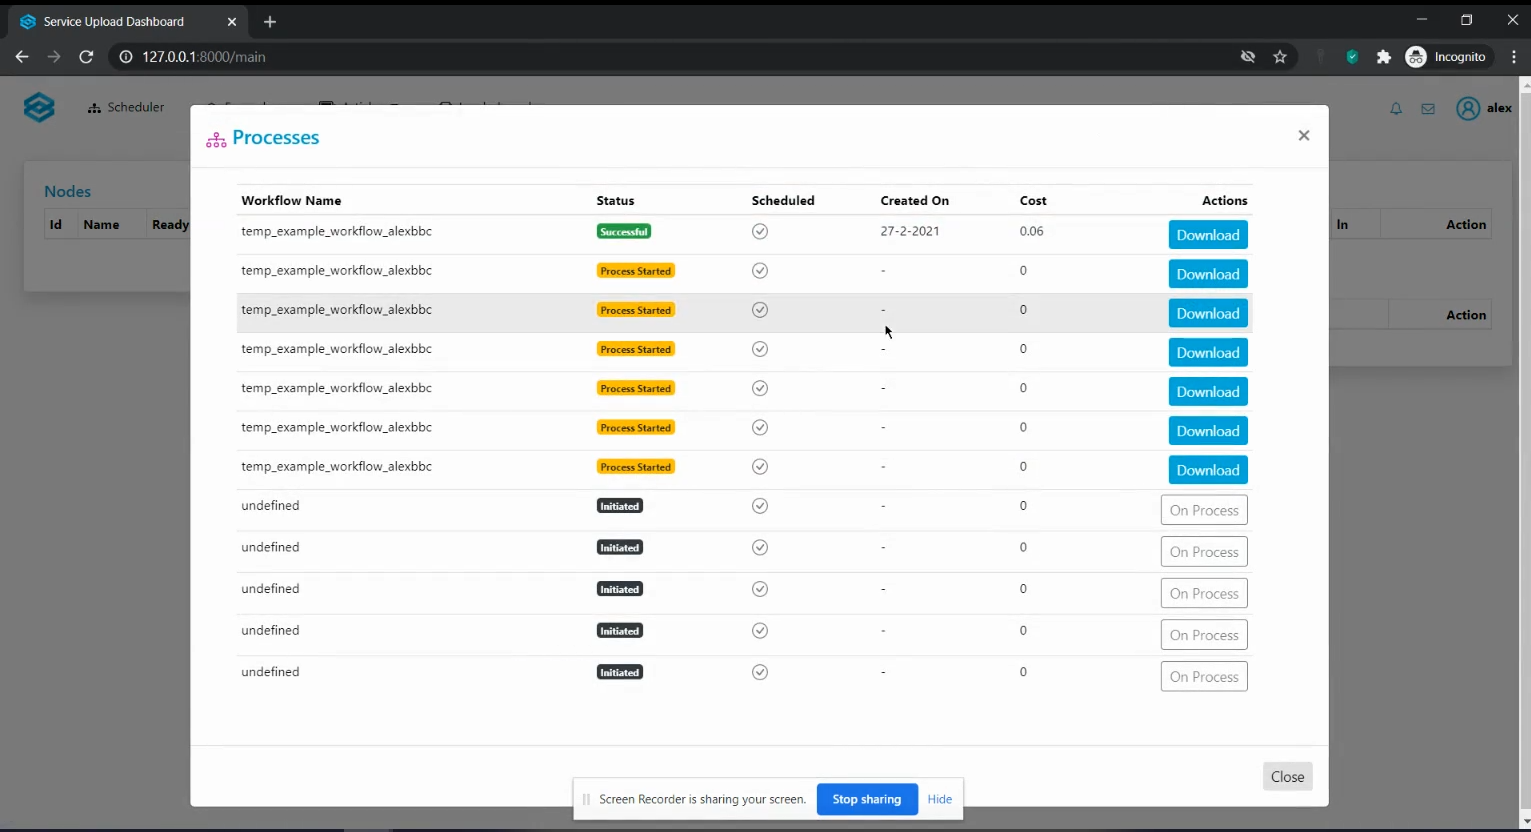Viewport: 1531px width, 832px height.
Task: Click Stop sharing in screen recorder bar
Action: pos(866,800)
